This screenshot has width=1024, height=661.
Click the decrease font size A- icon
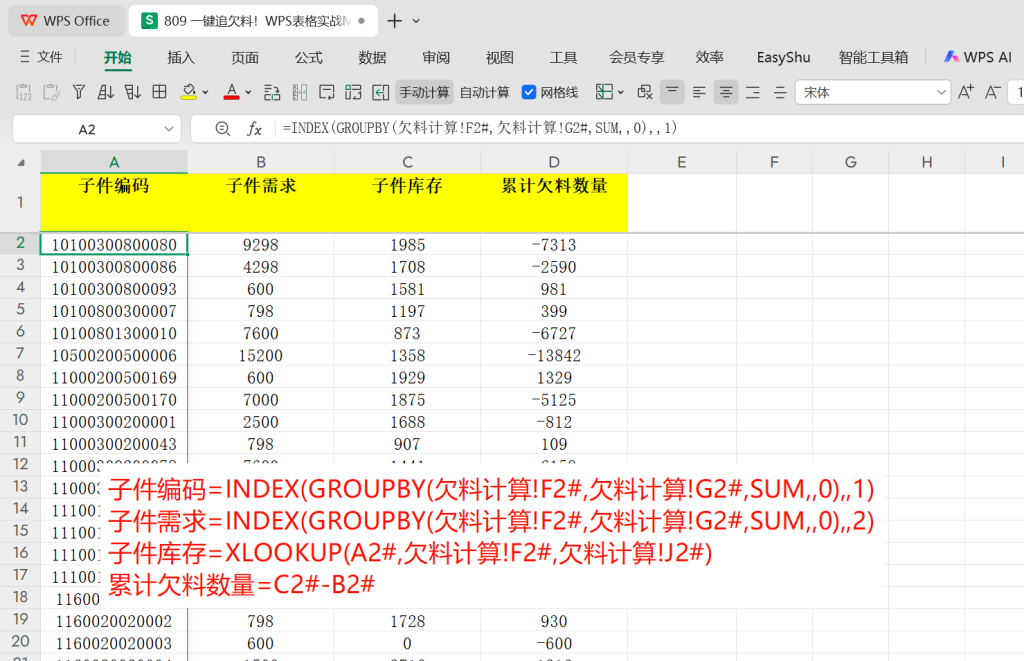(x=993, y=92)
